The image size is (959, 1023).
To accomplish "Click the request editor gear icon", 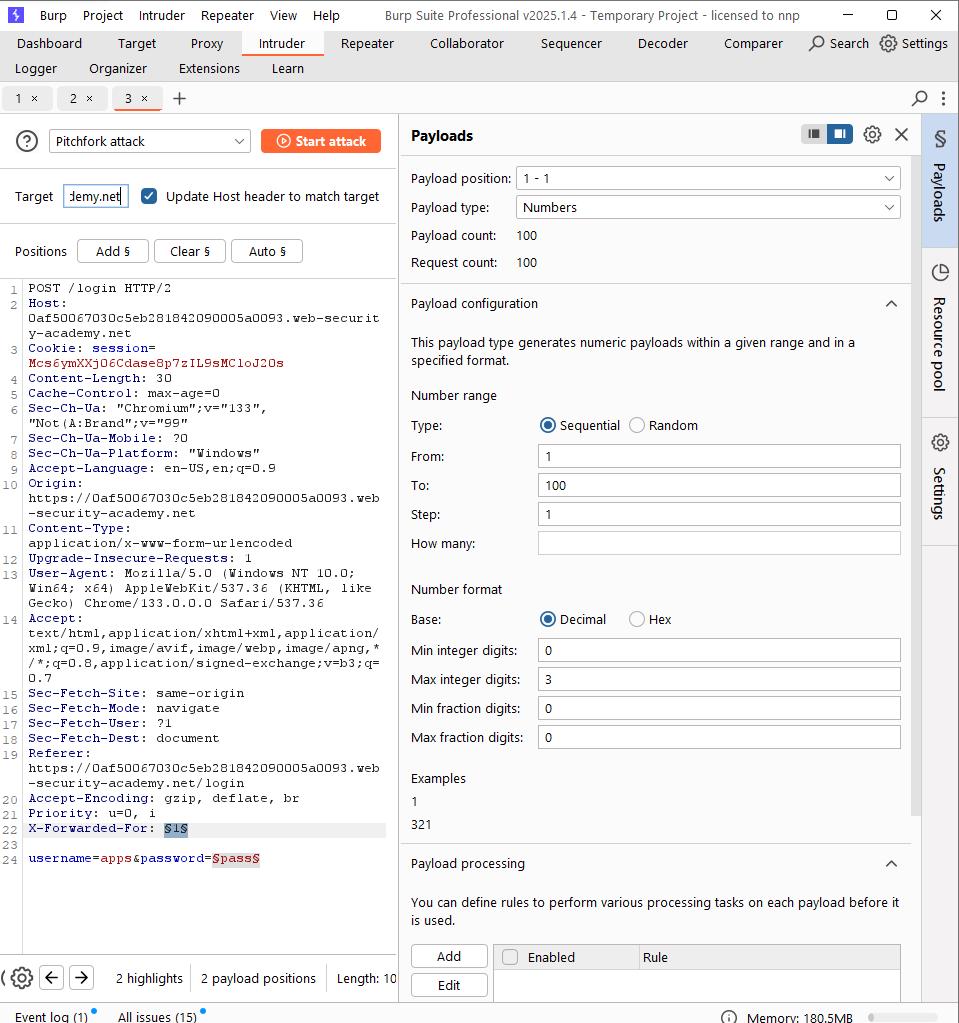I will 22,978.
